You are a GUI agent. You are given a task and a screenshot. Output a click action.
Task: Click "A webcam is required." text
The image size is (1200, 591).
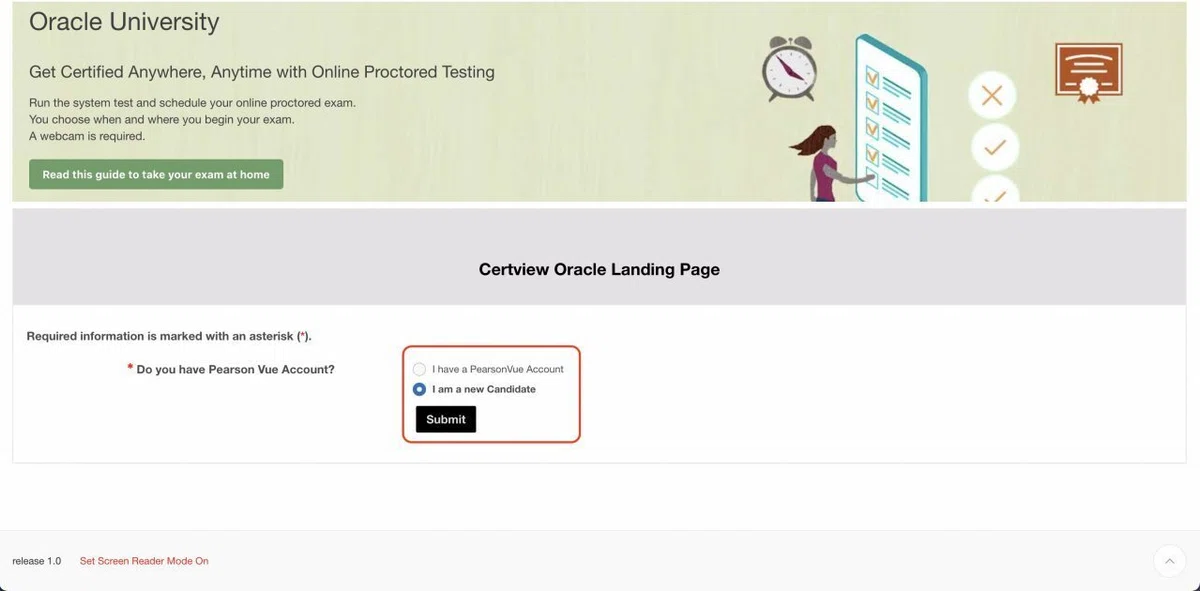87,136
